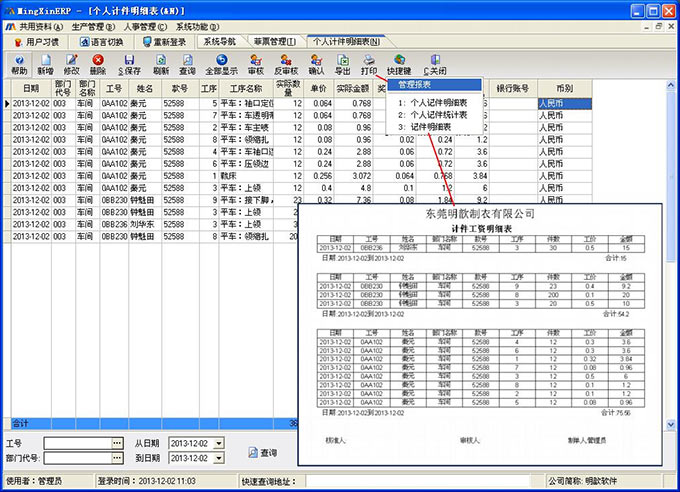Screen dimensions: 680x492
Task: Click the 反审核 unapprove icon
Action: 286,64
